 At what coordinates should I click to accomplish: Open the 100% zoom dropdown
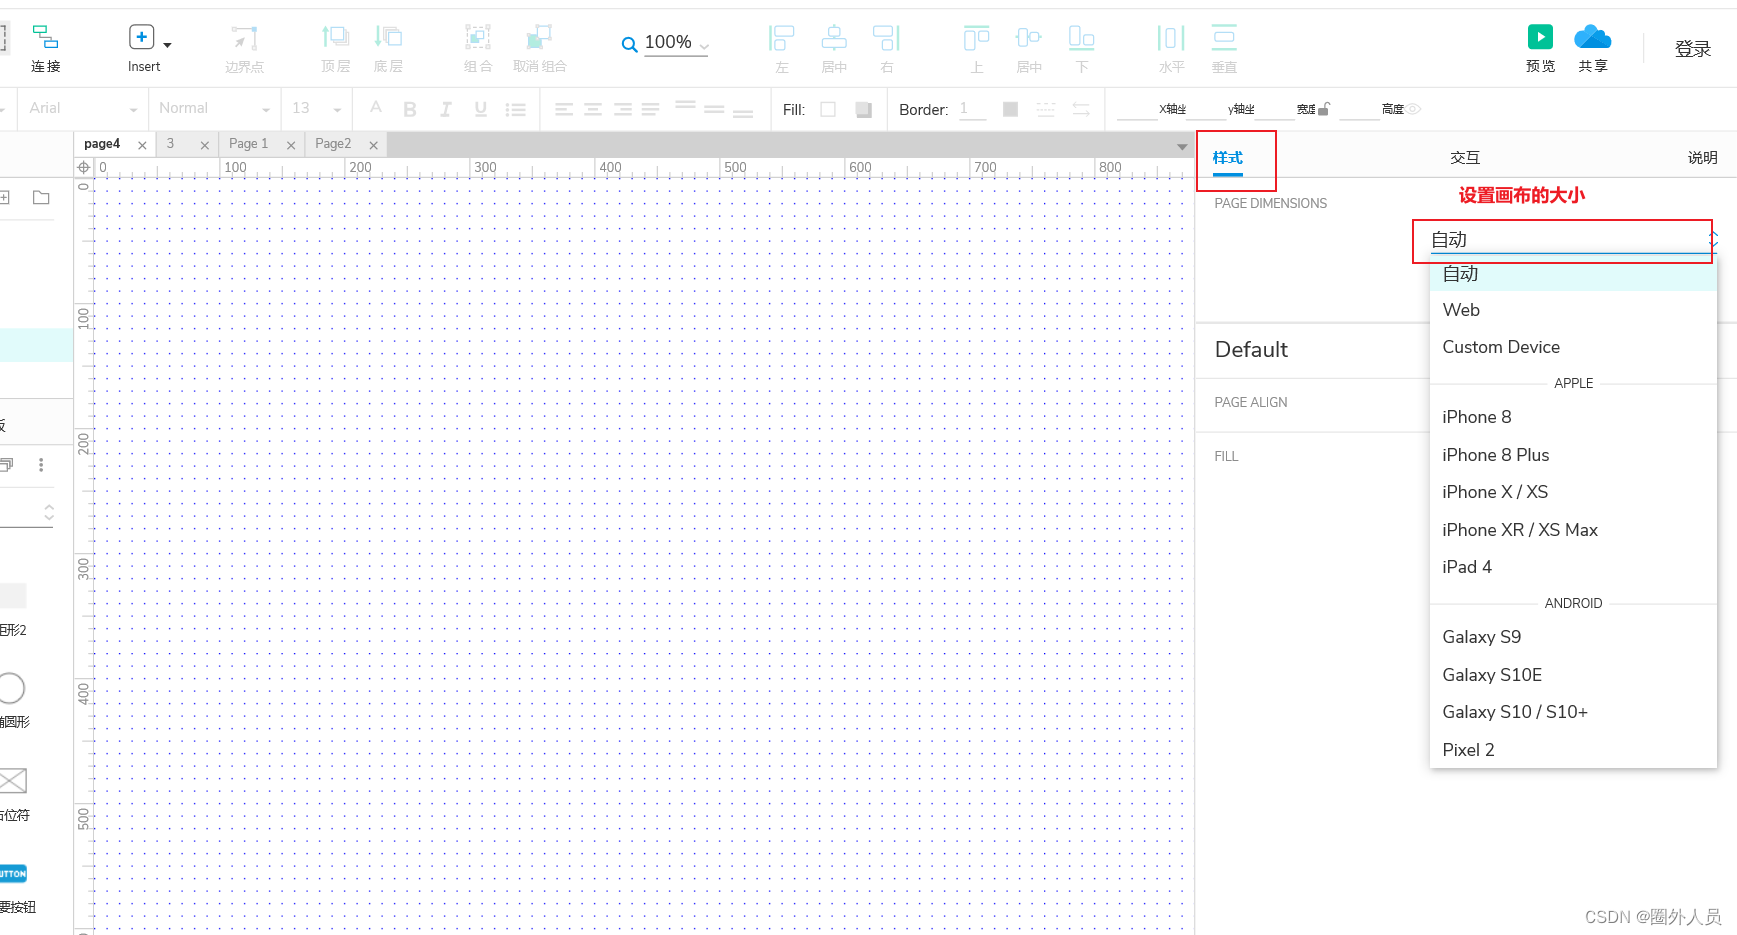click(x=704, y=46)
